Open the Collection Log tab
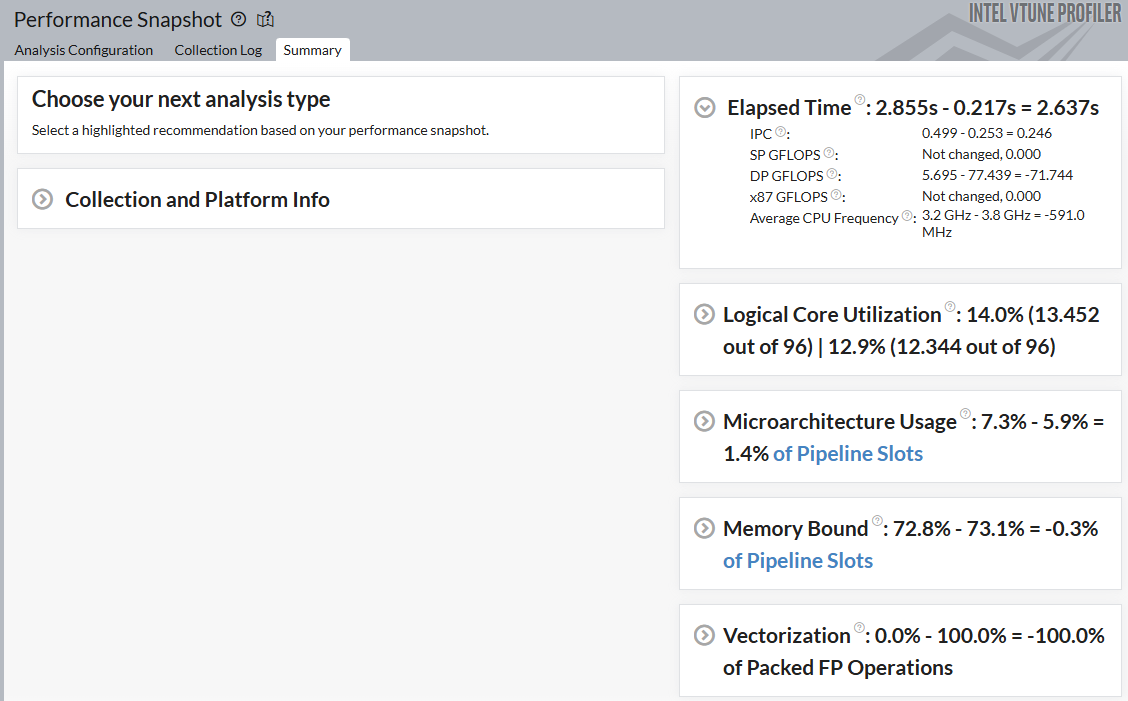The width and height of the screenshot is (1128, 701). pos(218,50)
